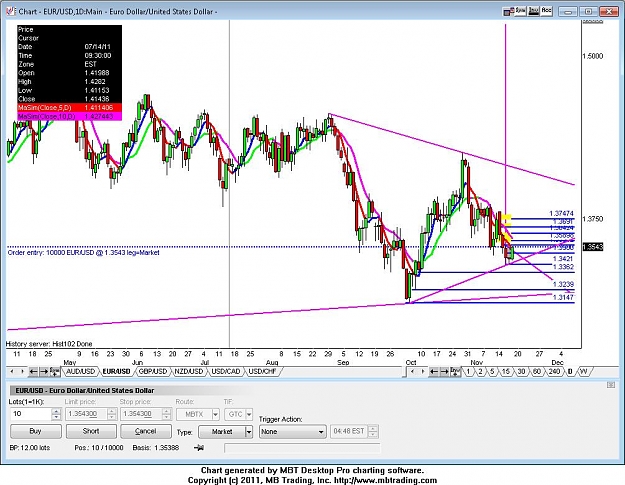This screenshot has height=485, width=625.
Task: Select the 15 minute timeframe tab
Action: (506, 372)
